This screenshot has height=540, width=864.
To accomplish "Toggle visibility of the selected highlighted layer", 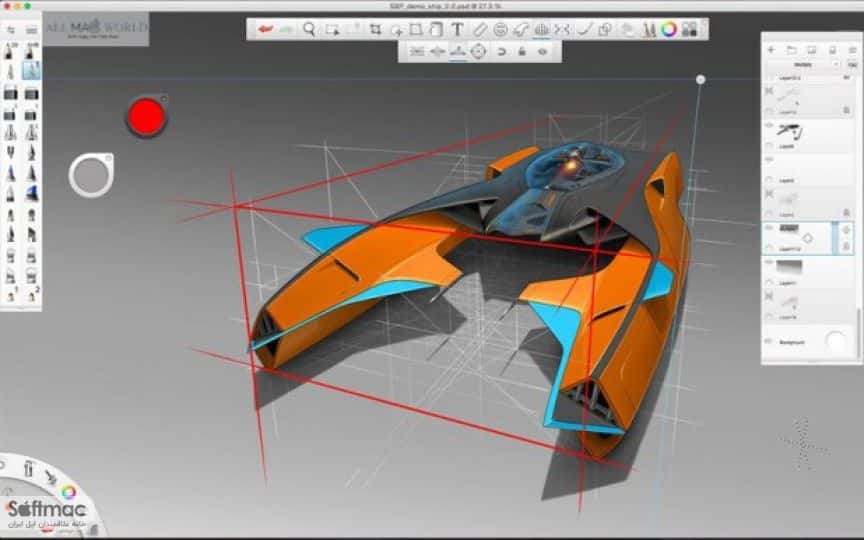I will coord(769,228).
